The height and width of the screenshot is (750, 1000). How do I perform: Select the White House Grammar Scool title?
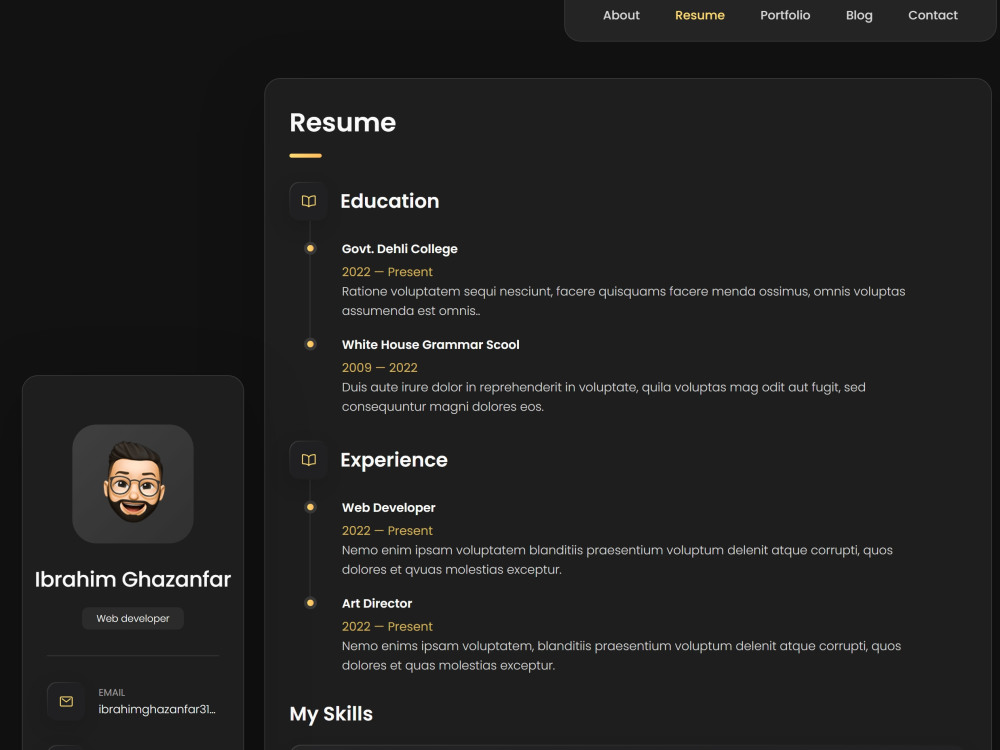click(430, 344)
